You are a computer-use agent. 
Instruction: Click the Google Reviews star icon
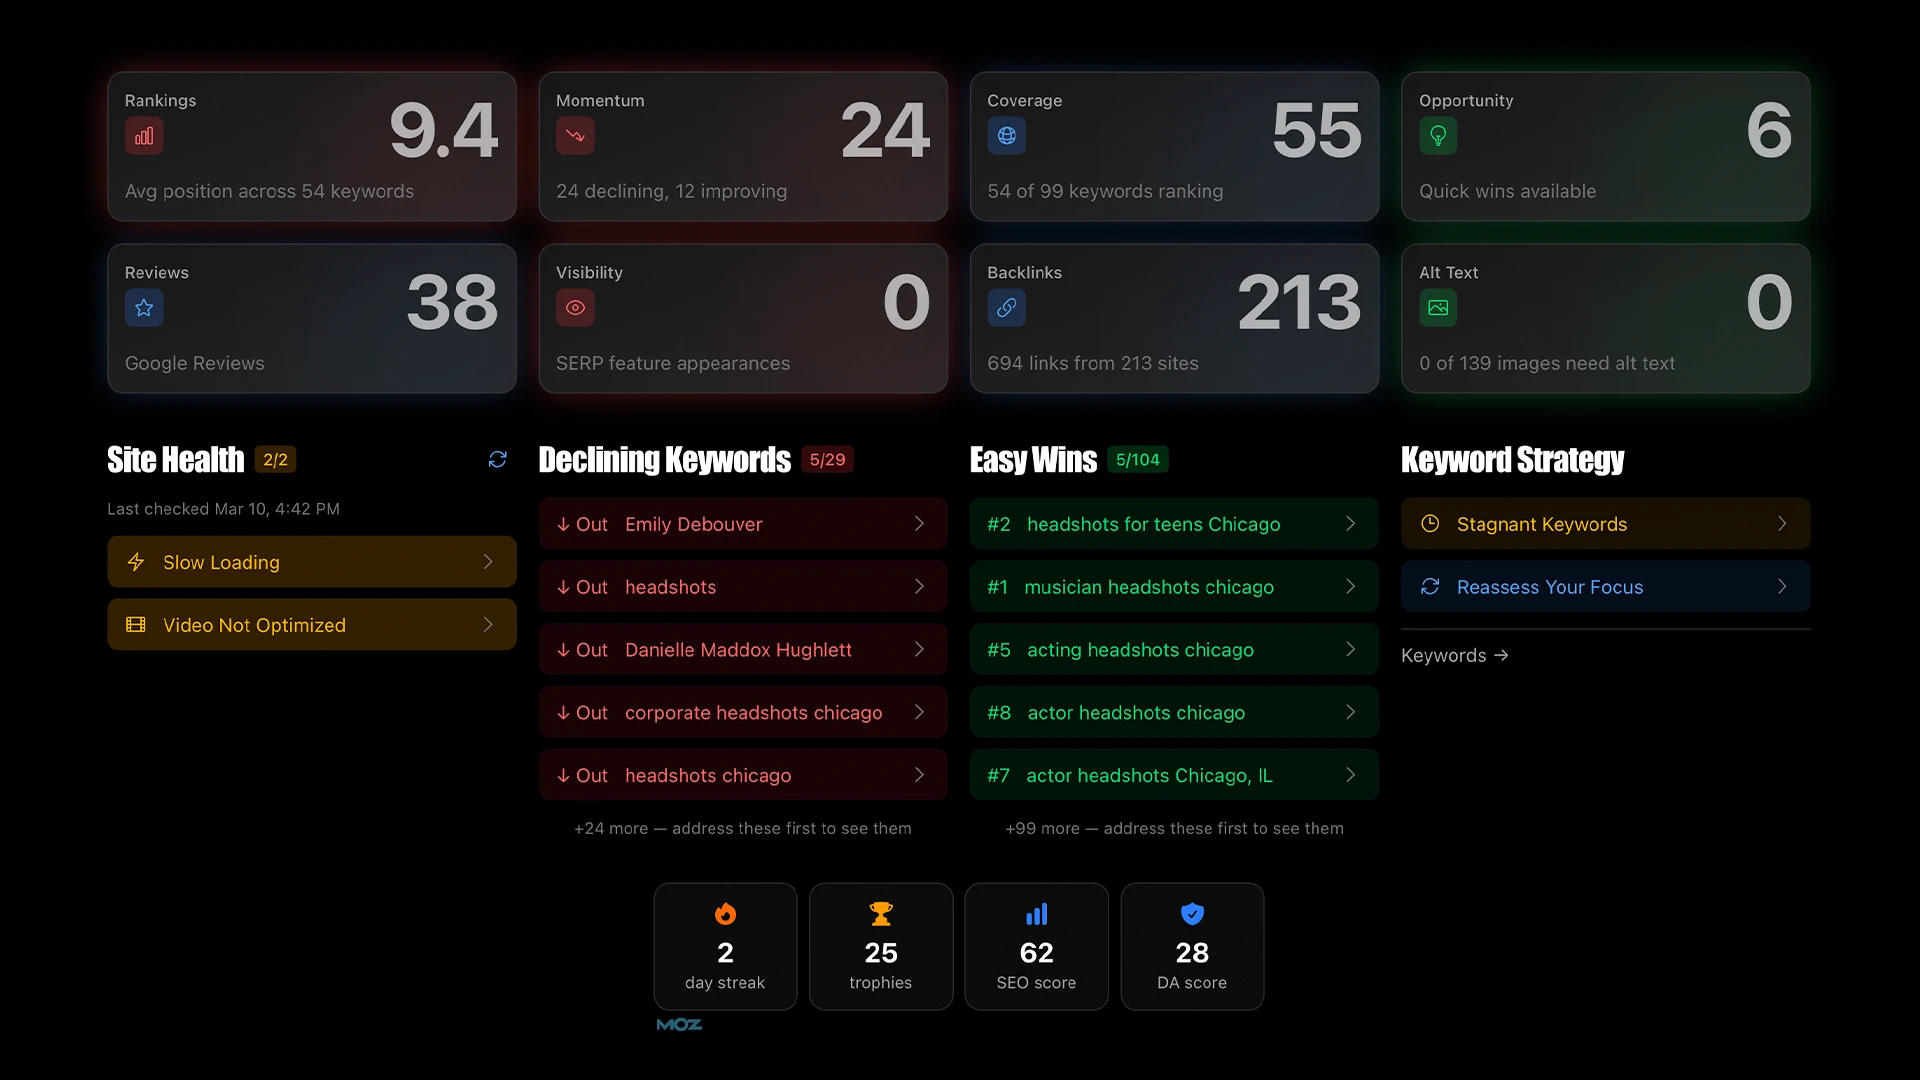tap(144, 308)
